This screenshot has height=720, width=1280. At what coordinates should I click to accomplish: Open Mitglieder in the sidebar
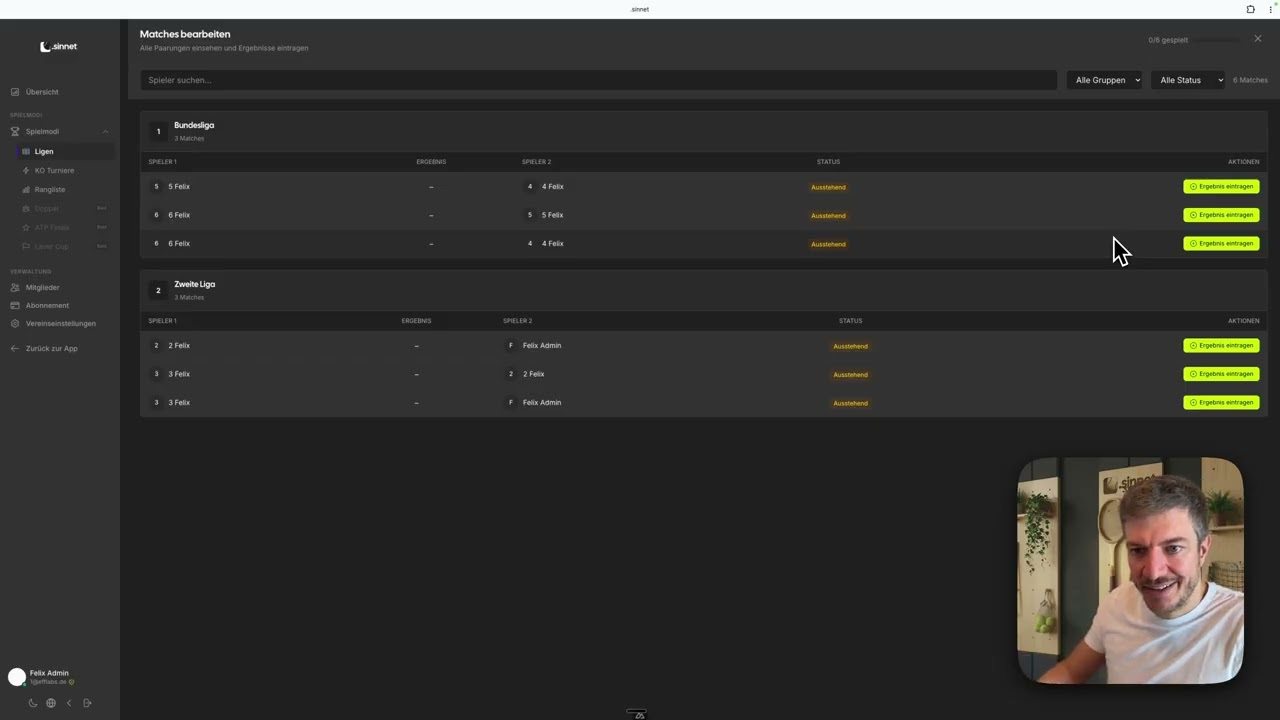(43, 287)
